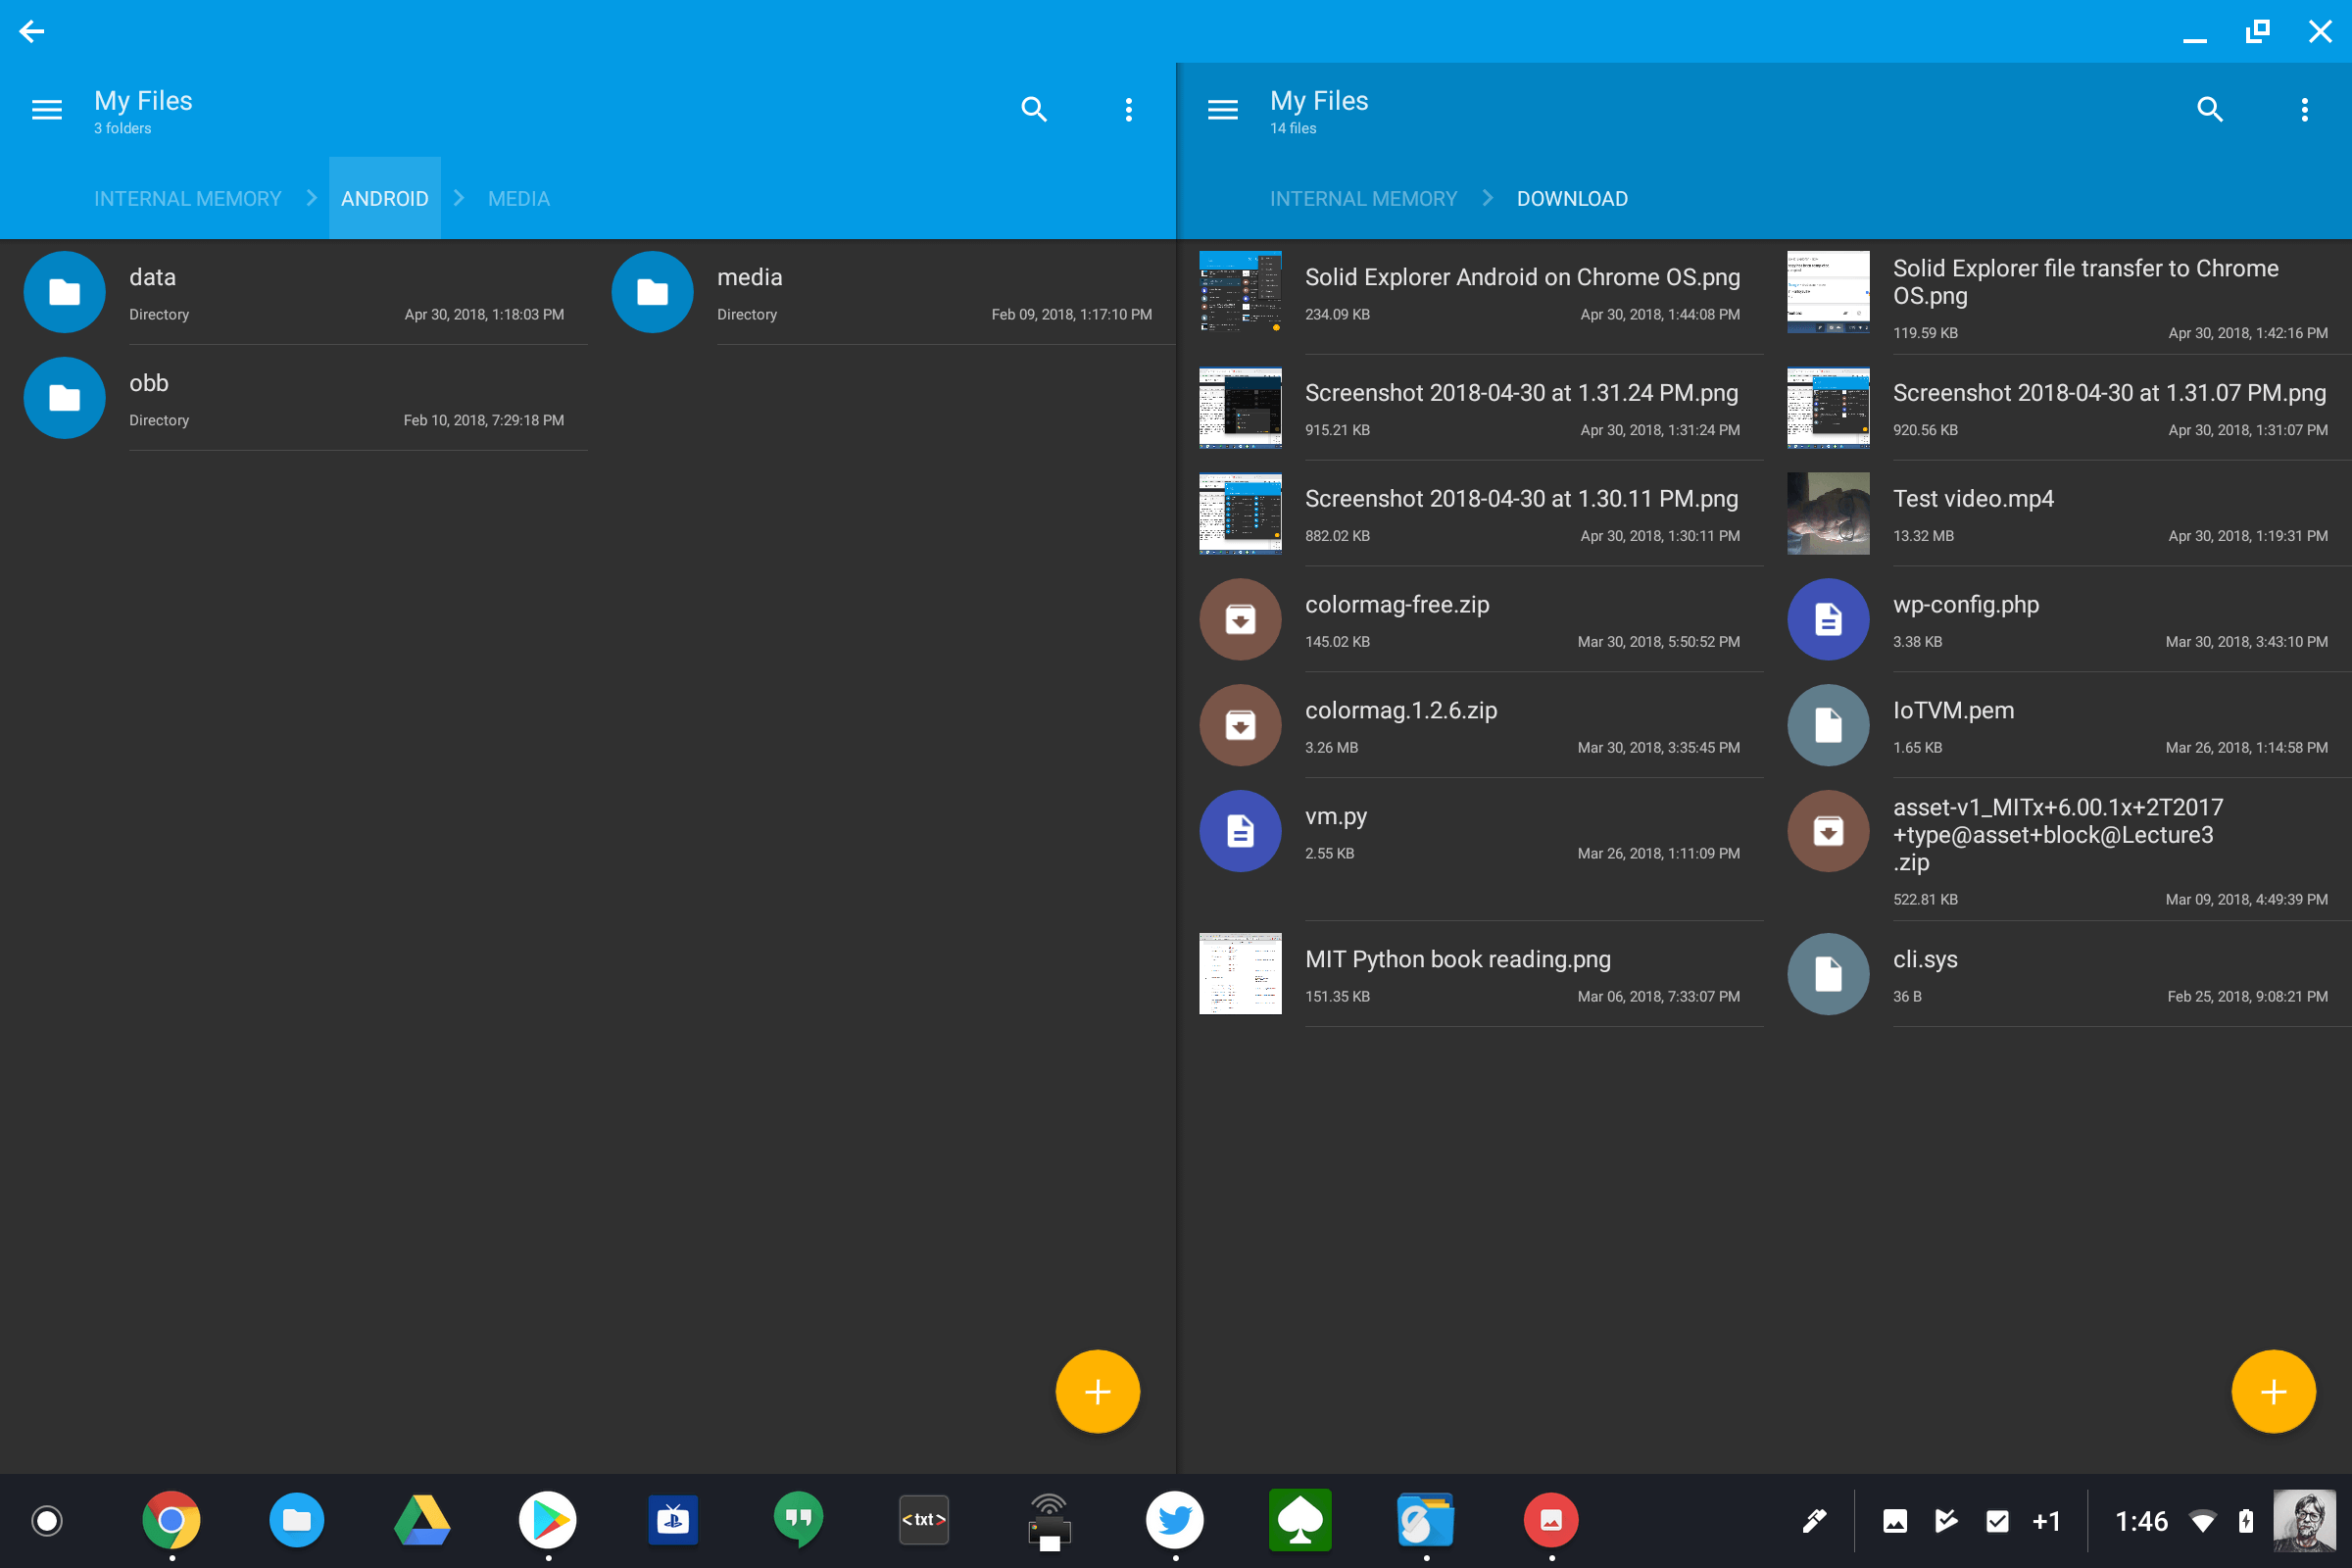Open Hangouts from the shelf
The width and height of the screenshot is (2352, 1568).
click(798, 1521)
